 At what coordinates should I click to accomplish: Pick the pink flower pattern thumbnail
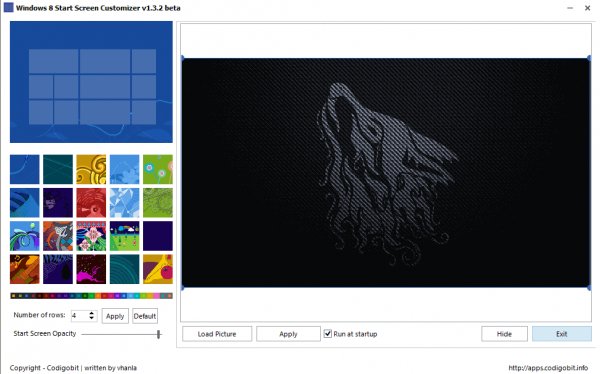point(91,236)
